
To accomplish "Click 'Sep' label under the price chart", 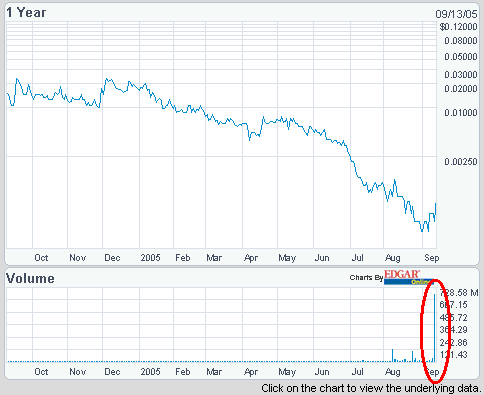I will (432, 258).
